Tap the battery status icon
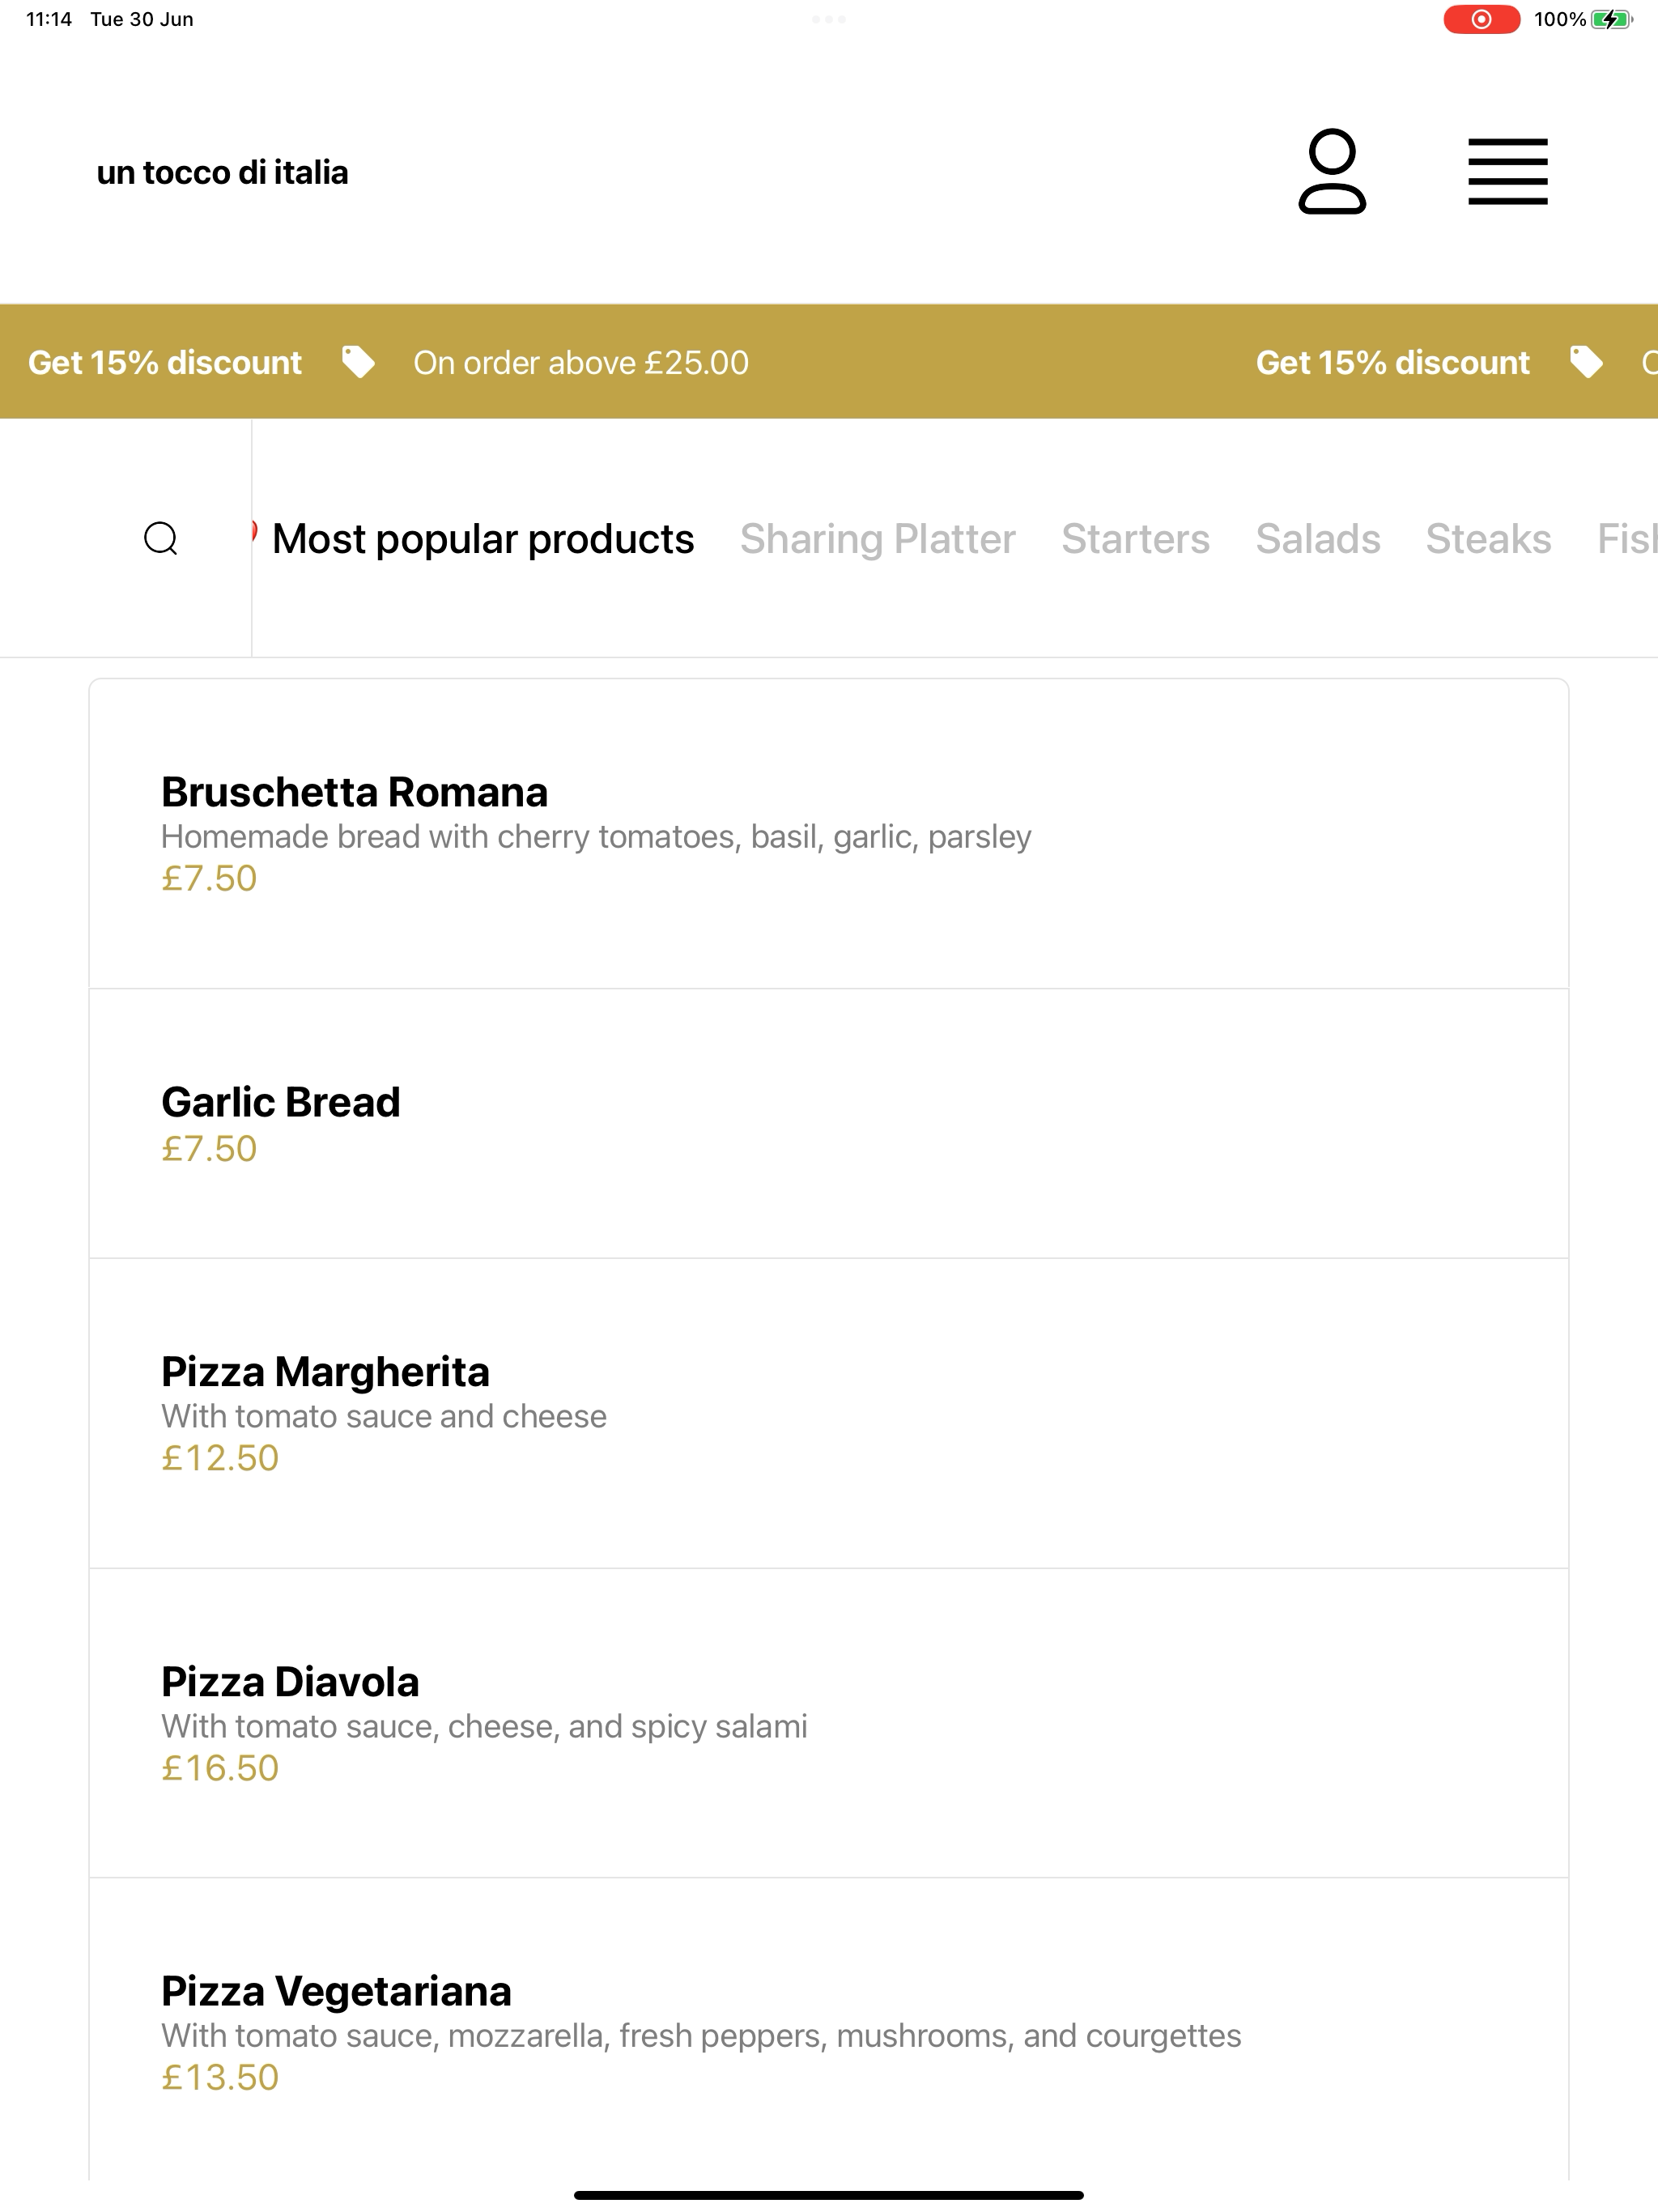Screen dimensions: 1658x2212 tap(1612, 19)
